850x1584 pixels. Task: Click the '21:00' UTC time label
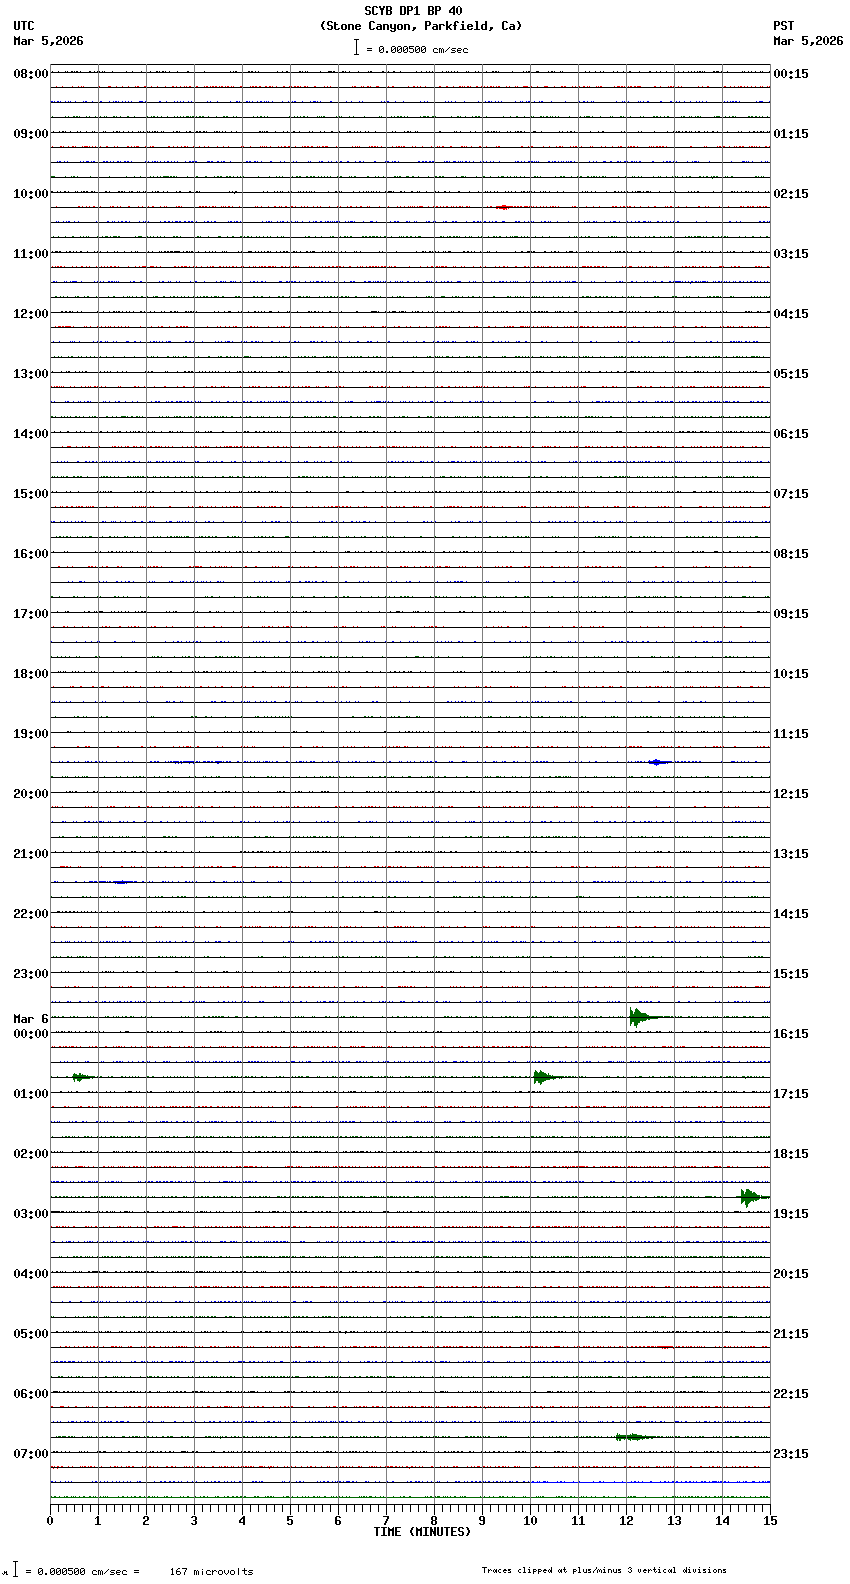(31, 854)
